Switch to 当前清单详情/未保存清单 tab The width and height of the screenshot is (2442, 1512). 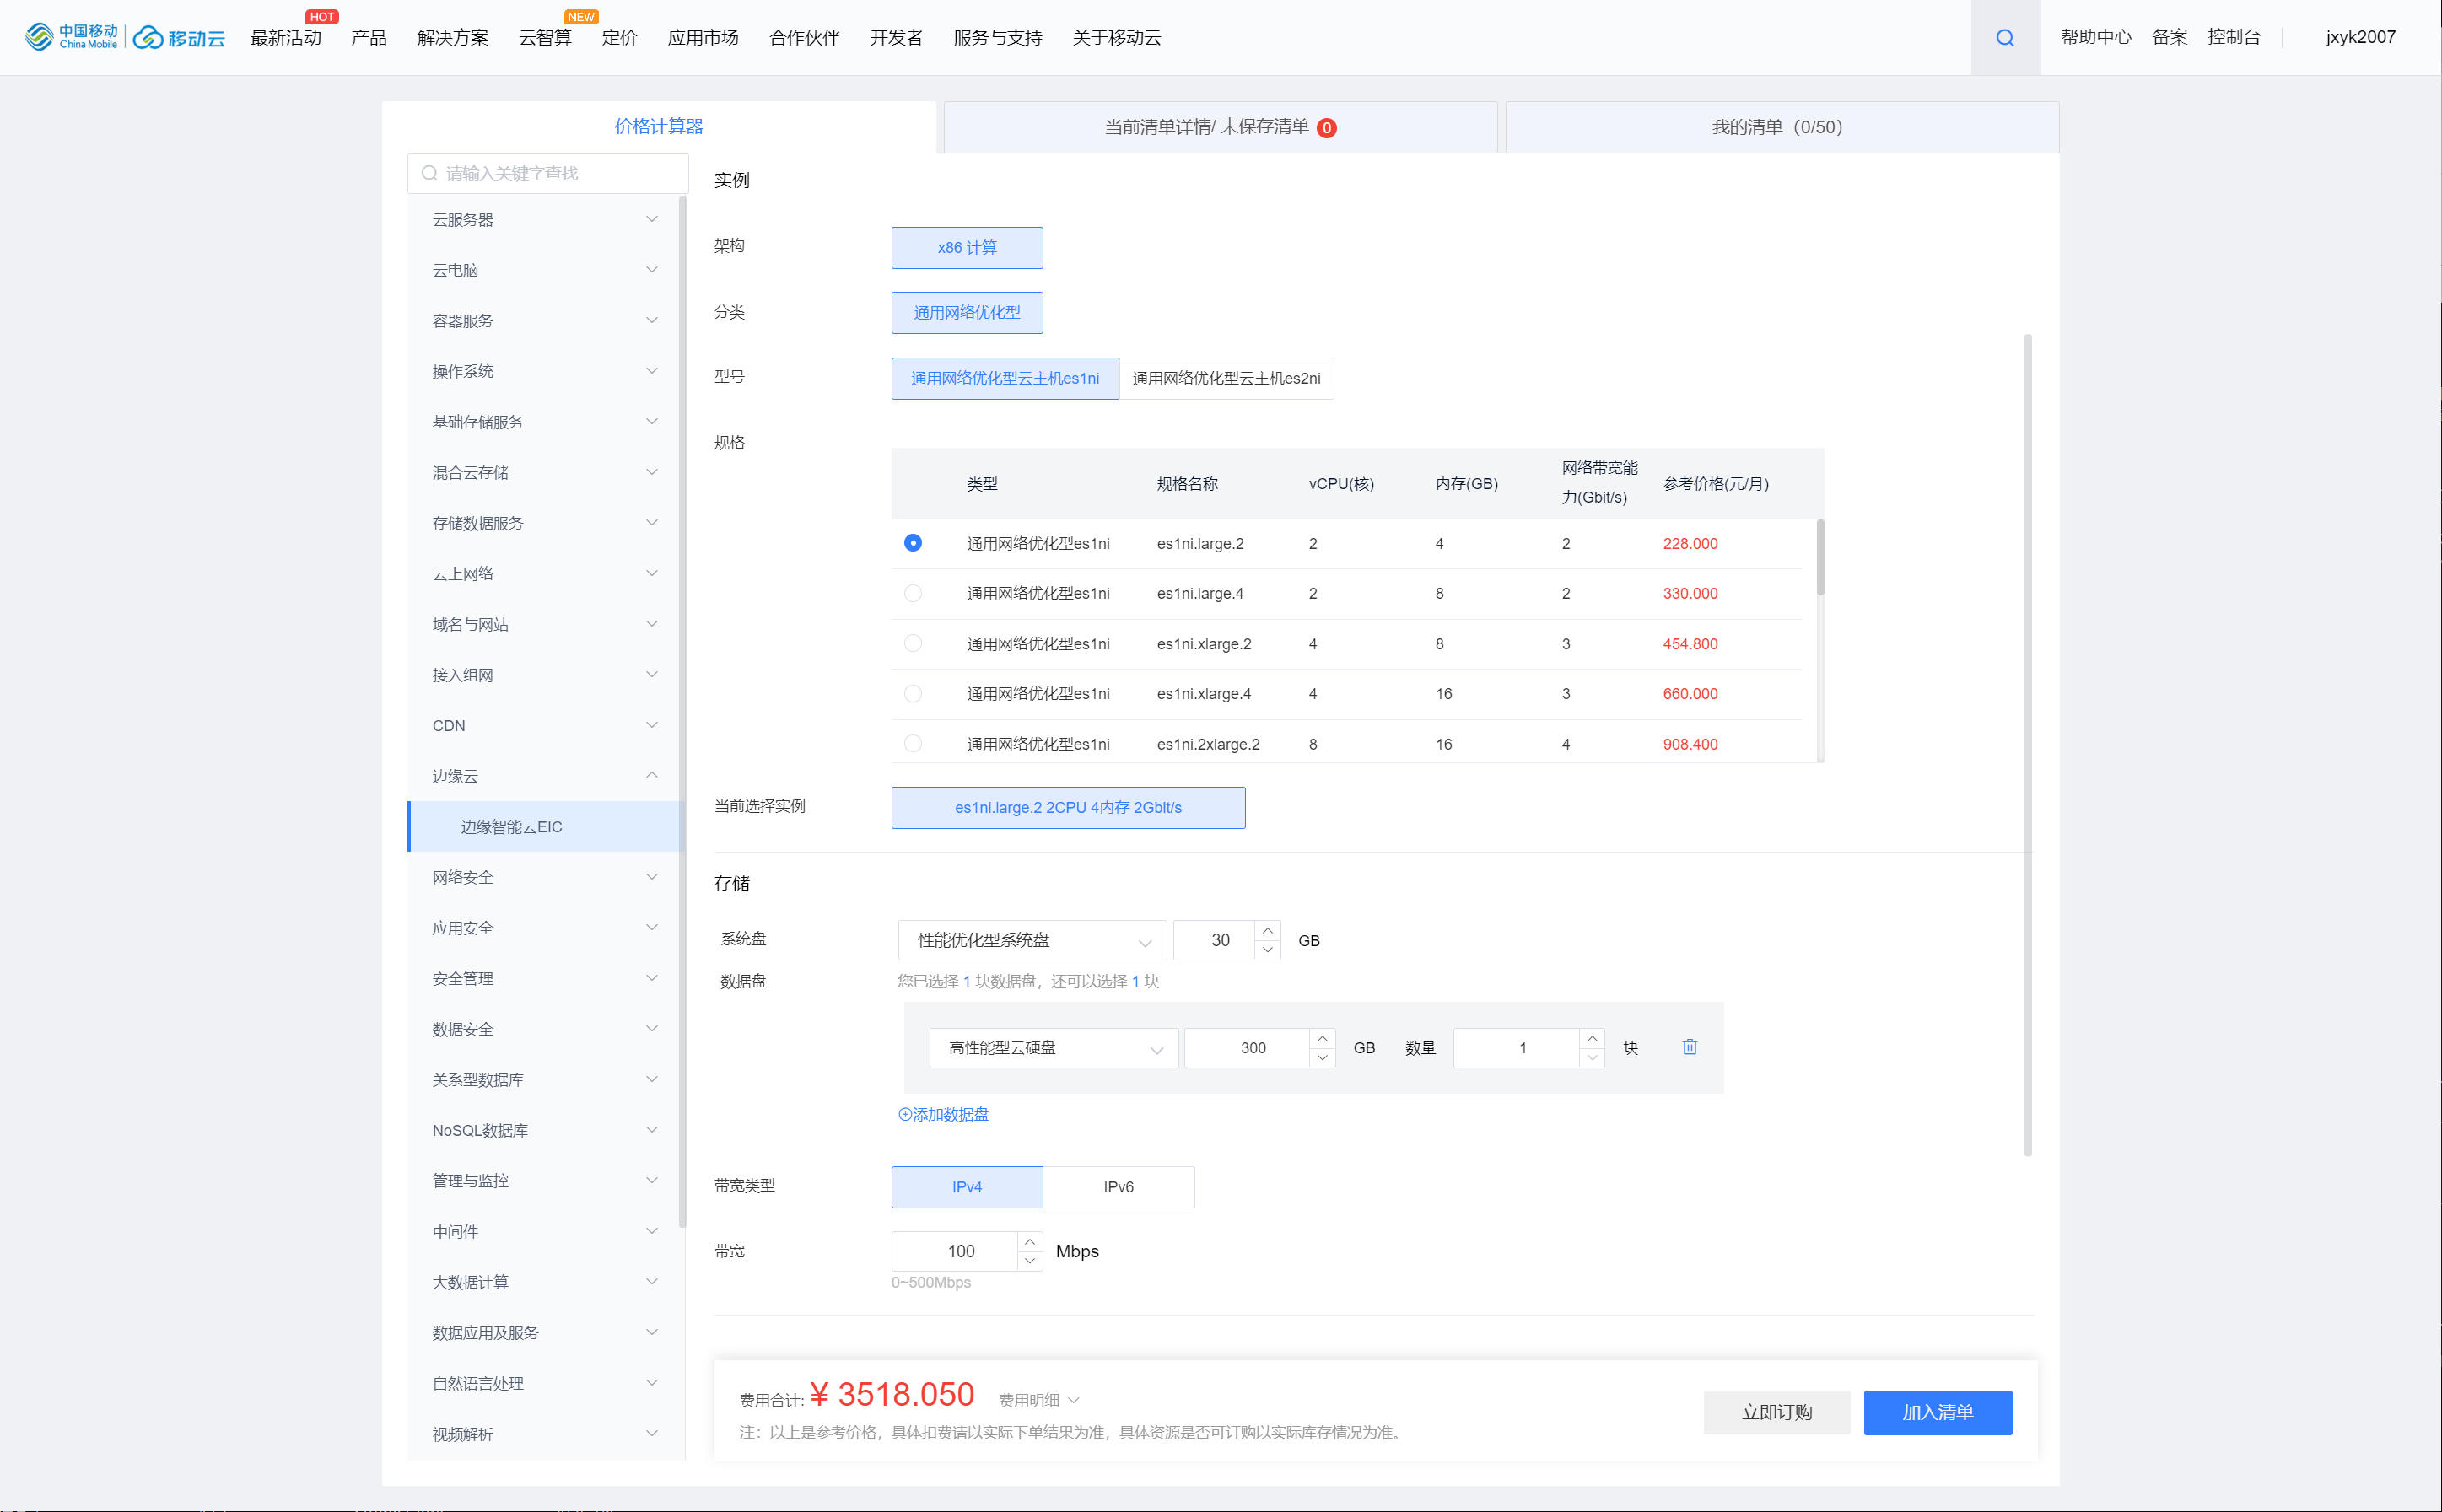point(1219,127)
